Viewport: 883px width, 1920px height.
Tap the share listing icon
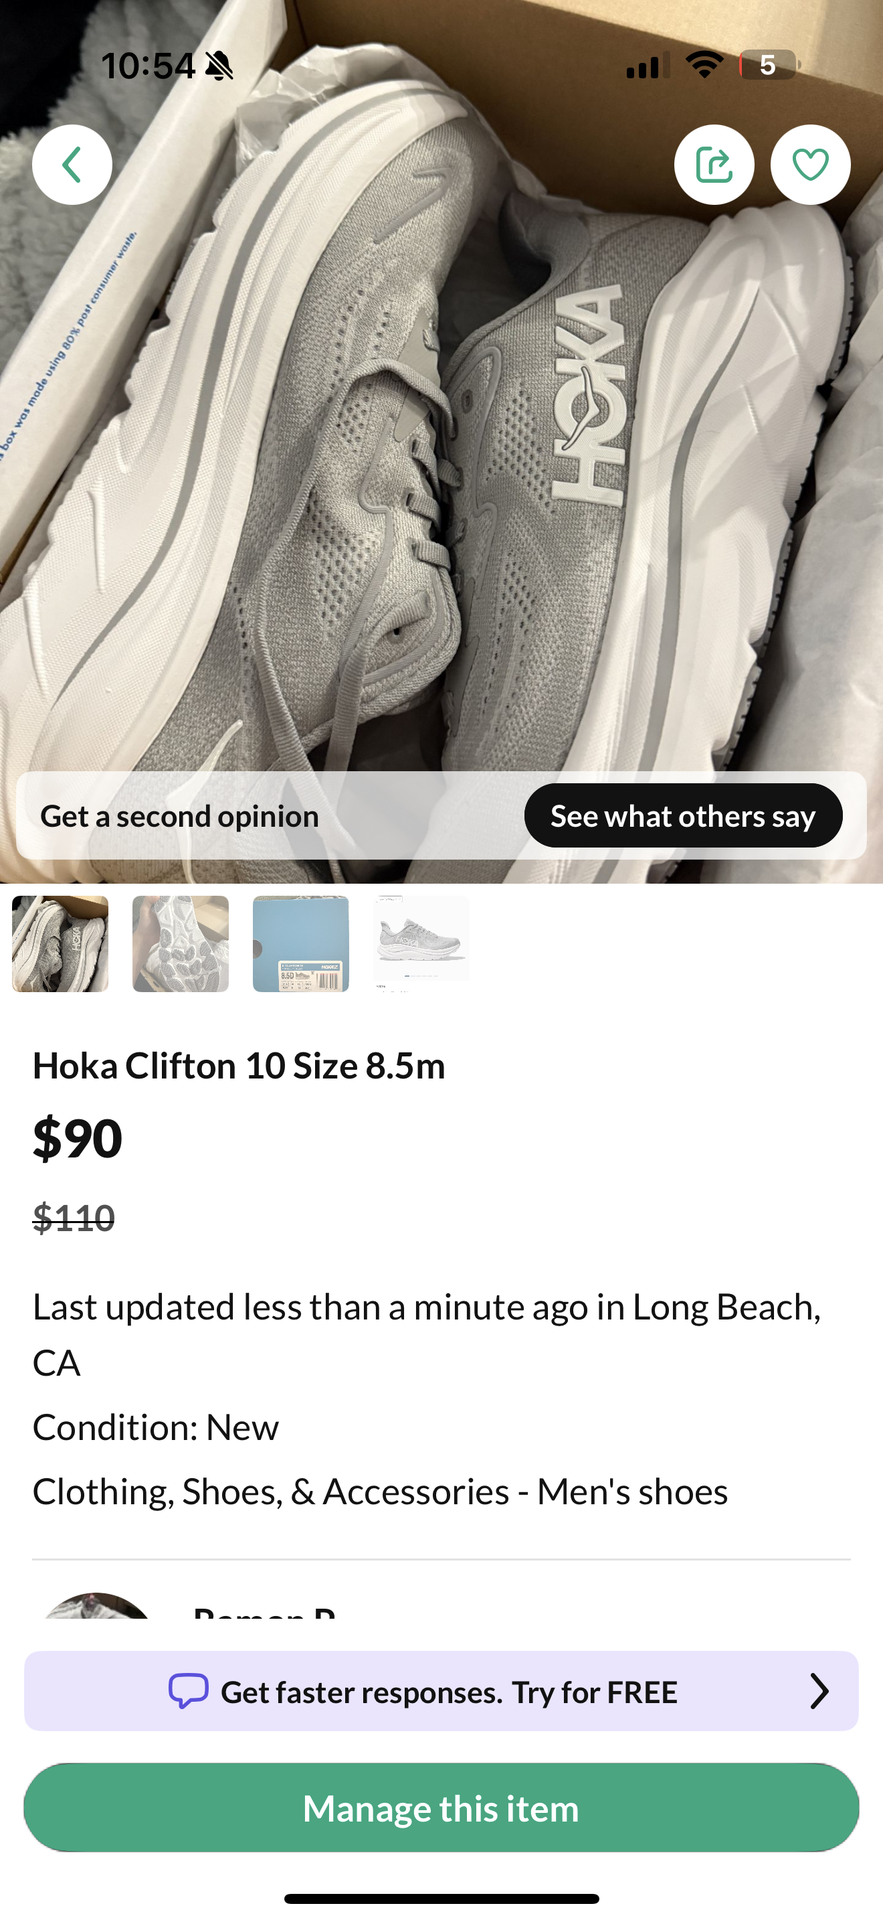point(714,165)
